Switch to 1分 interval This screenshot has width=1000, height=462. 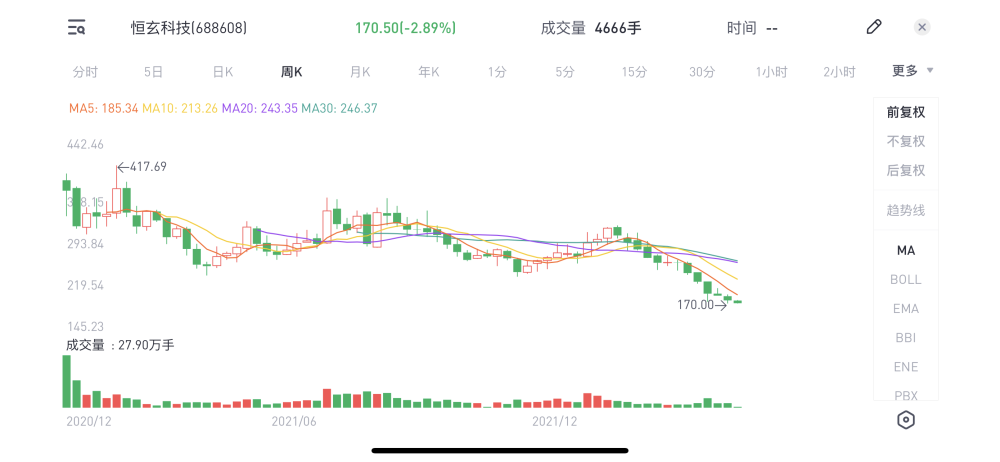tap(497, 71)
